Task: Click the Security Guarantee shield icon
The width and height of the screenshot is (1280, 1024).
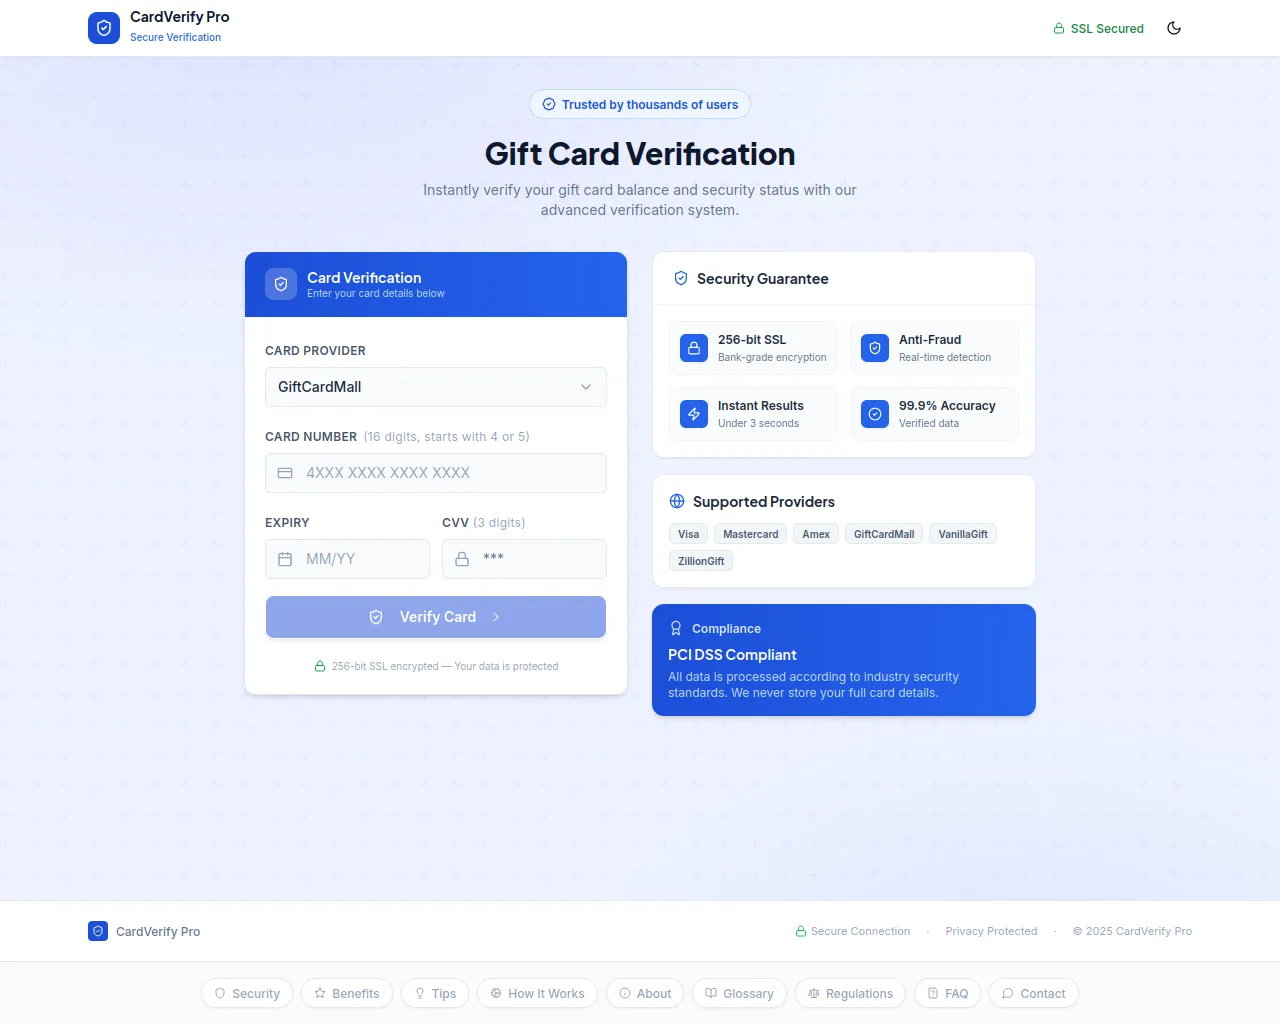Action: click(x=681, y=279)
